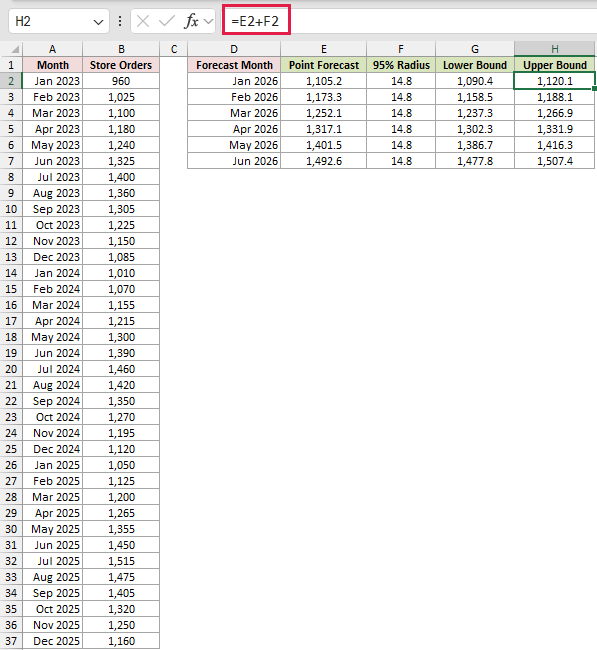Select column G header
Image resolution: width=597 pixels, height=650 pixels.
475,49
